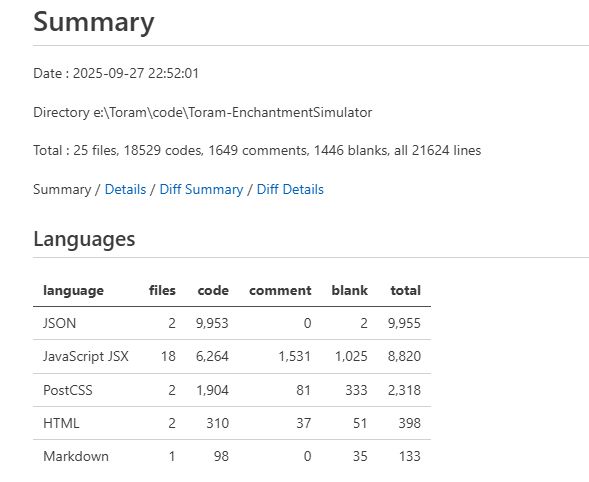
Task: Click the code column header
Action: pyautogui.click(x=213, y=290)
